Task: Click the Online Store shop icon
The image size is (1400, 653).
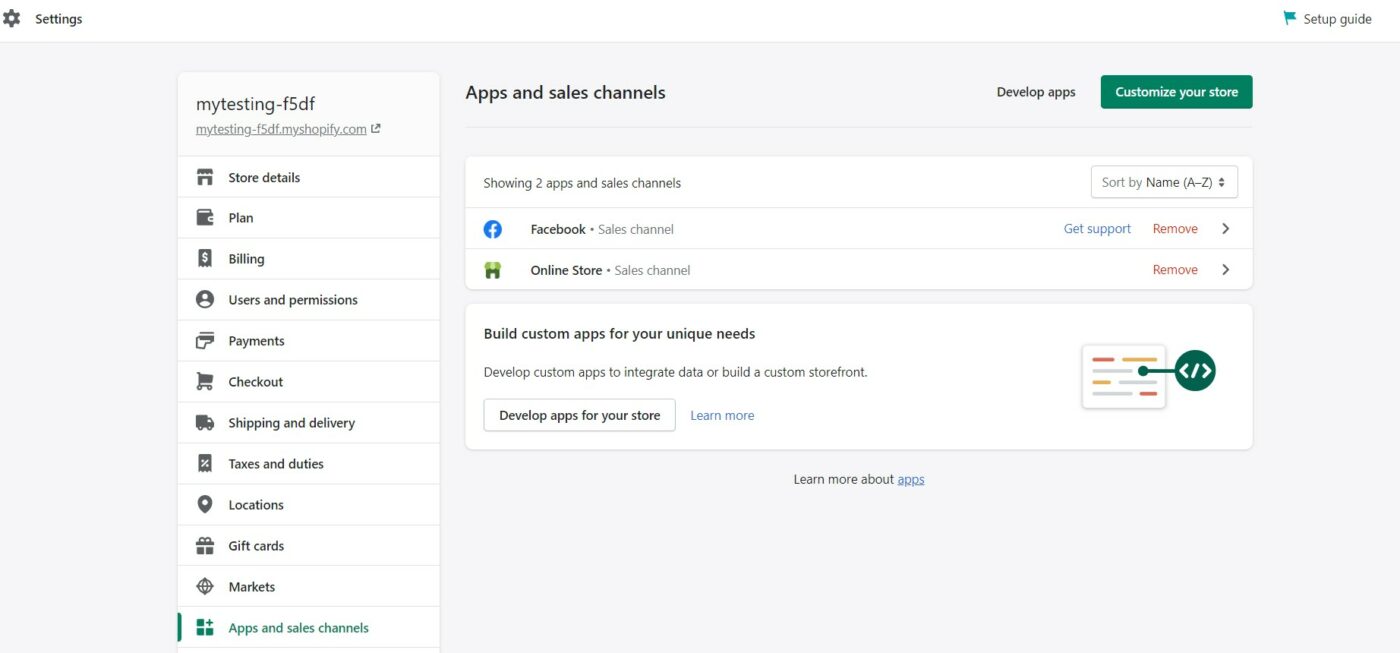Action: click(x=493, y=270)
